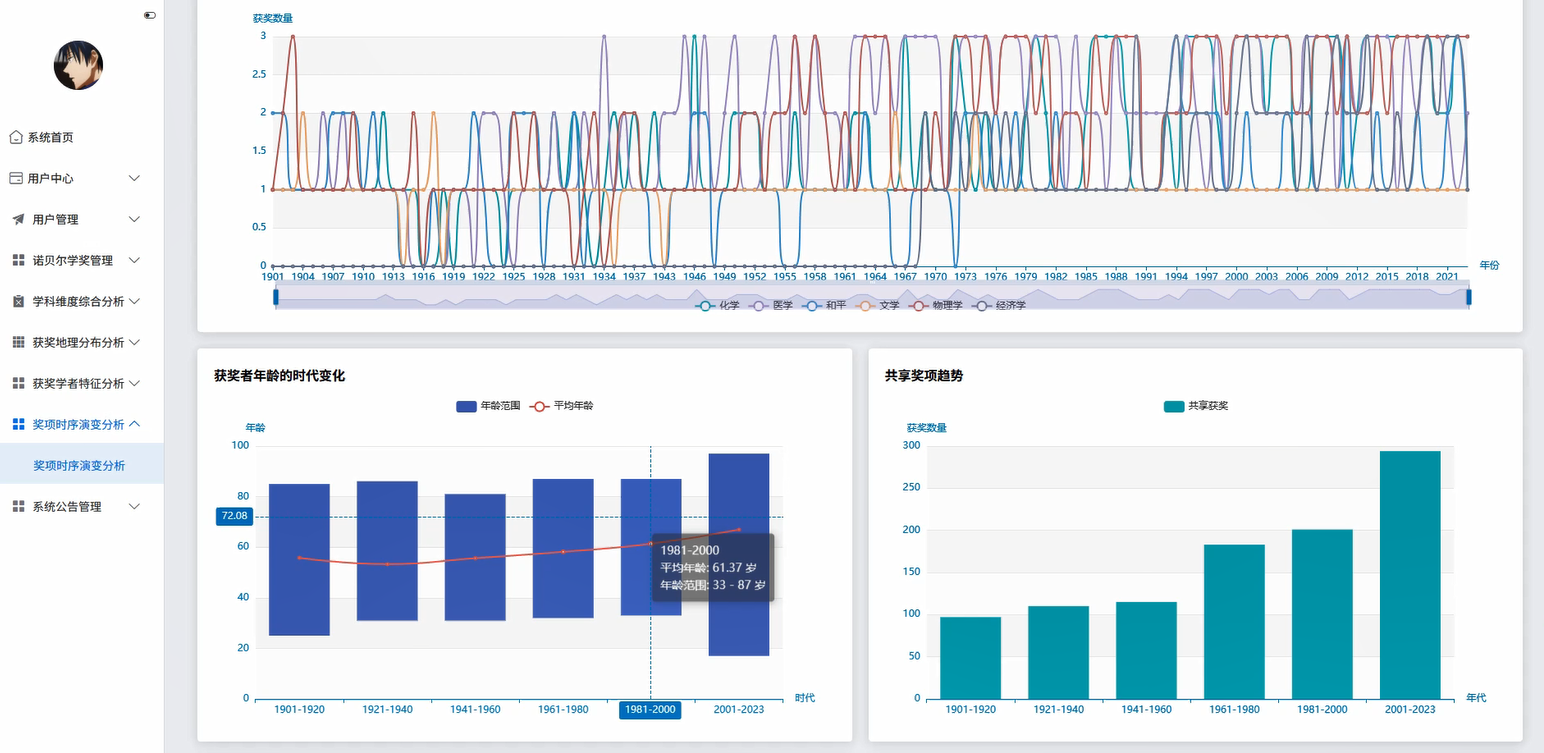The height and width of the screenshot is (753, 1544).
Task: Click the 1901 label on the year axis
Action: [x=273, y=276]
